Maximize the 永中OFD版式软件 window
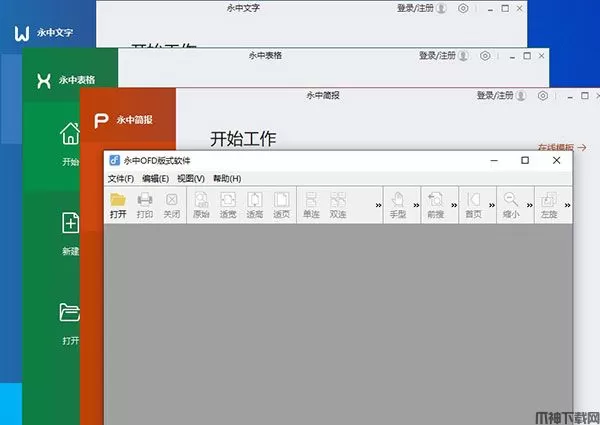The image size is (600, 425). pyautogui.click(x=525, y=160)
